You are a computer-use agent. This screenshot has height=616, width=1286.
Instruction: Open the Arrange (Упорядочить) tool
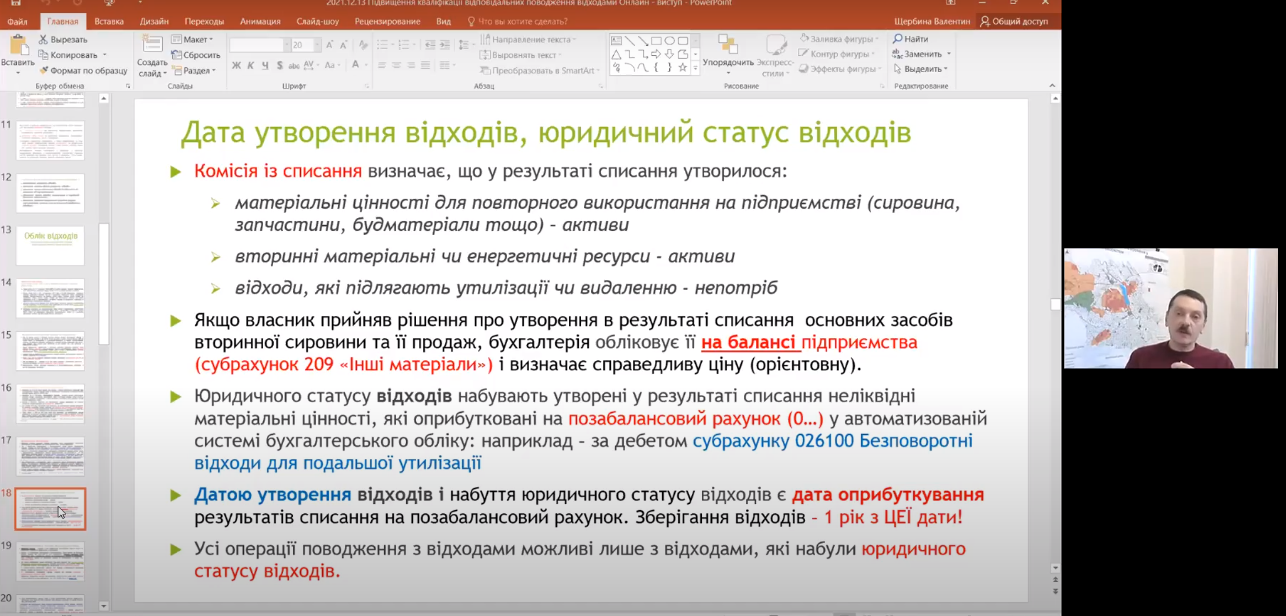tap(727, 46)
